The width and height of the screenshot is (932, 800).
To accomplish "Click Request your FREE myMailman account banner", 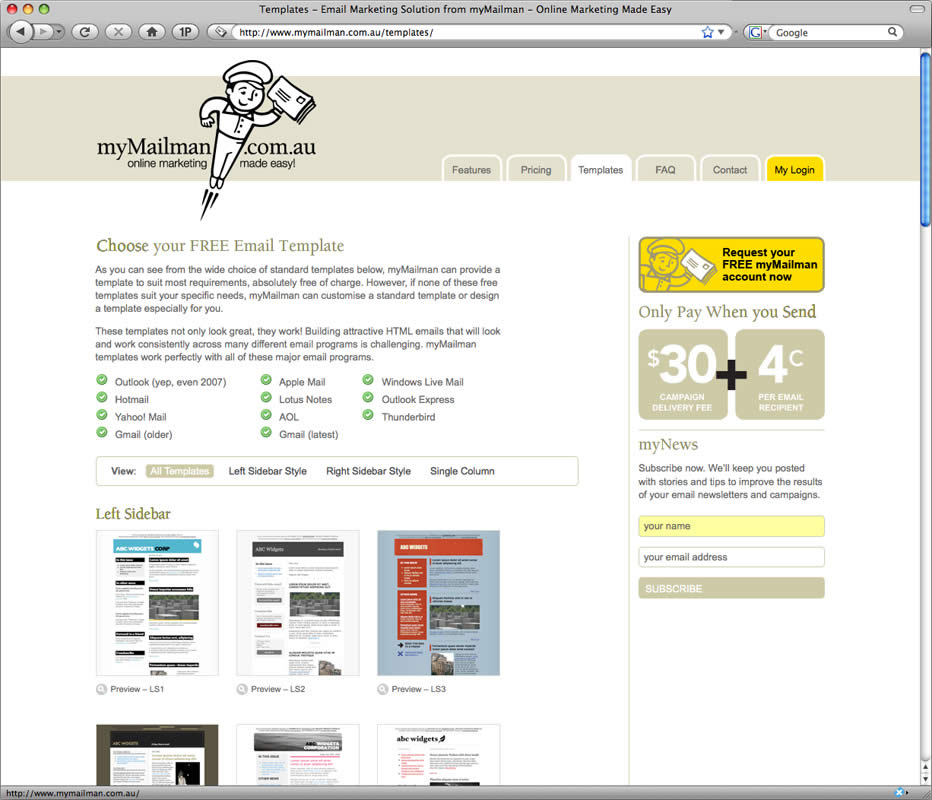I will pos(731,264).
